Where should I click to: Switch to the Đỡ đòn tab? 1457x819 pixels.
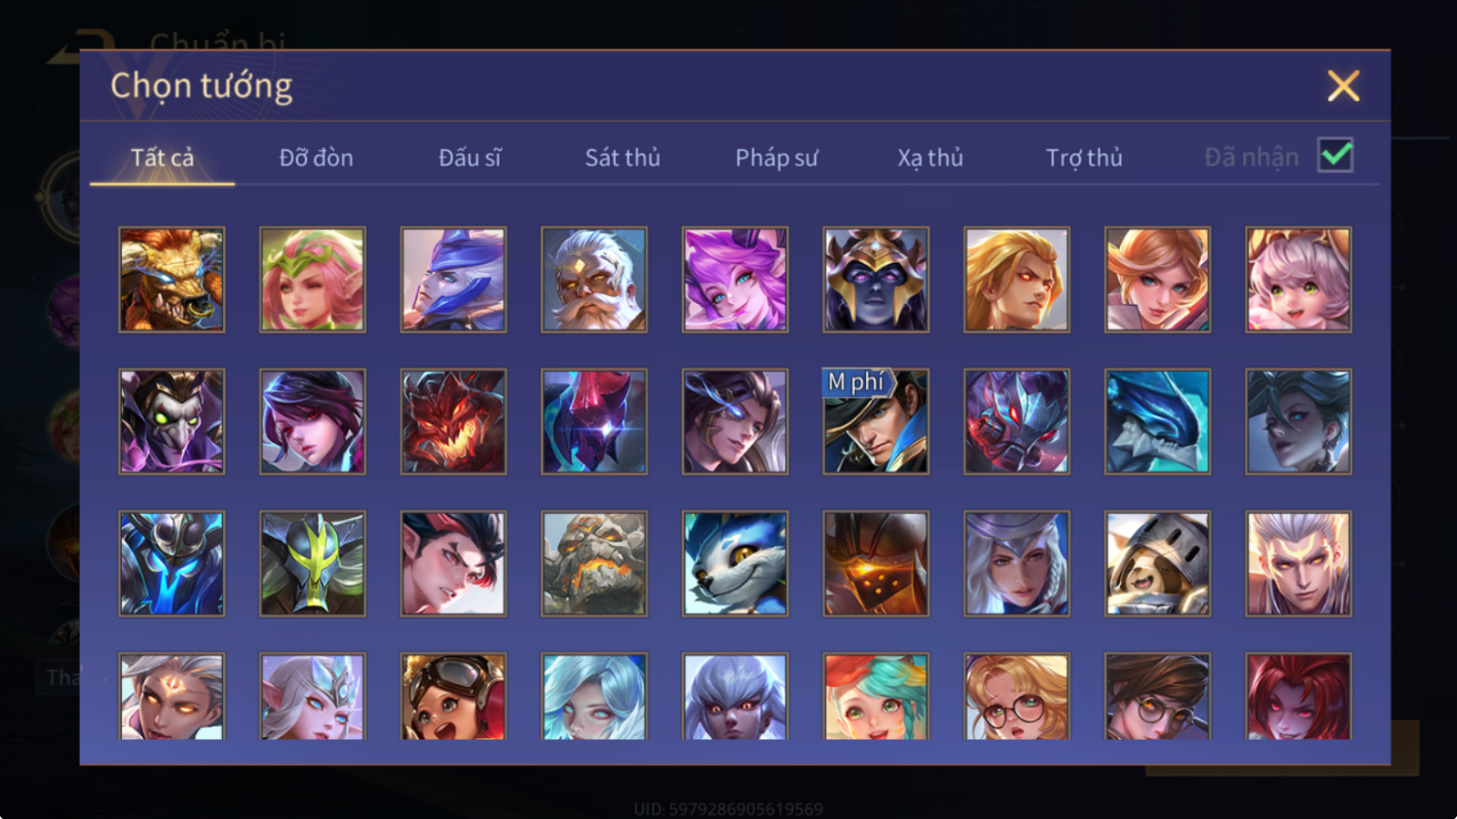316,158
